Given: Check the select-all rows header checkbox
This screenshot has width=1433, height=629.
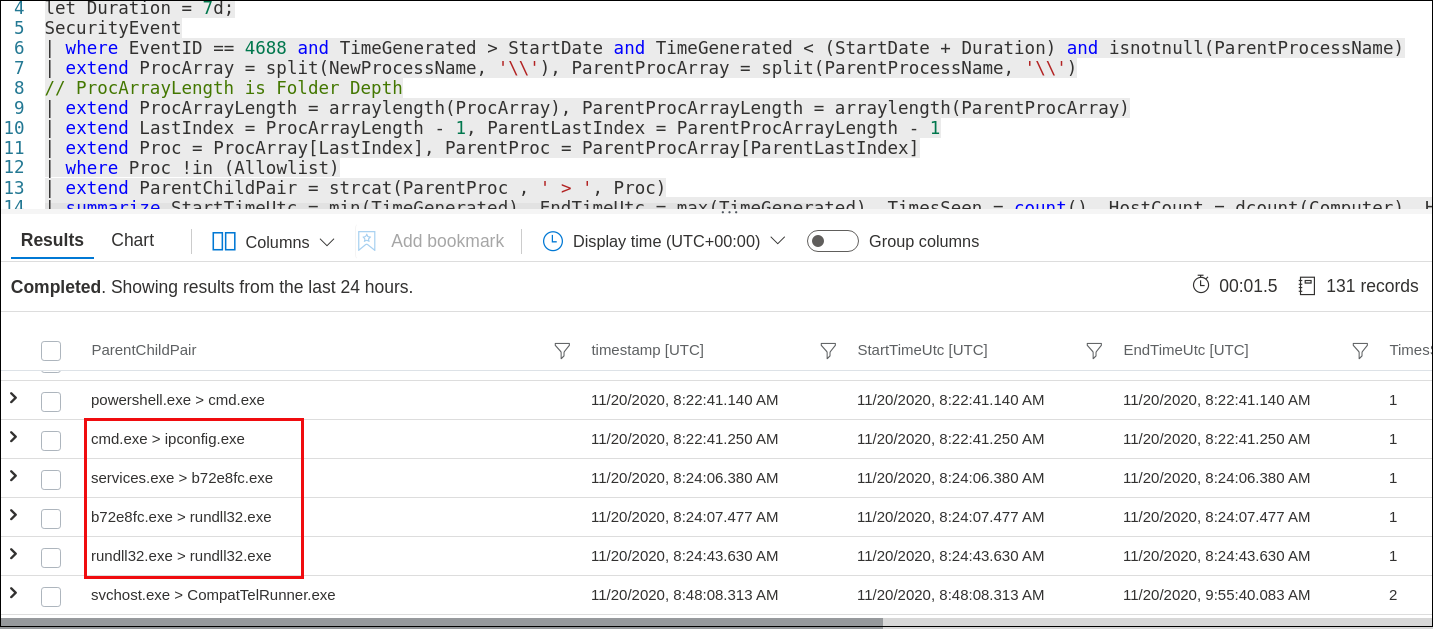Looking at the screenshot, I should coord(51,350).
